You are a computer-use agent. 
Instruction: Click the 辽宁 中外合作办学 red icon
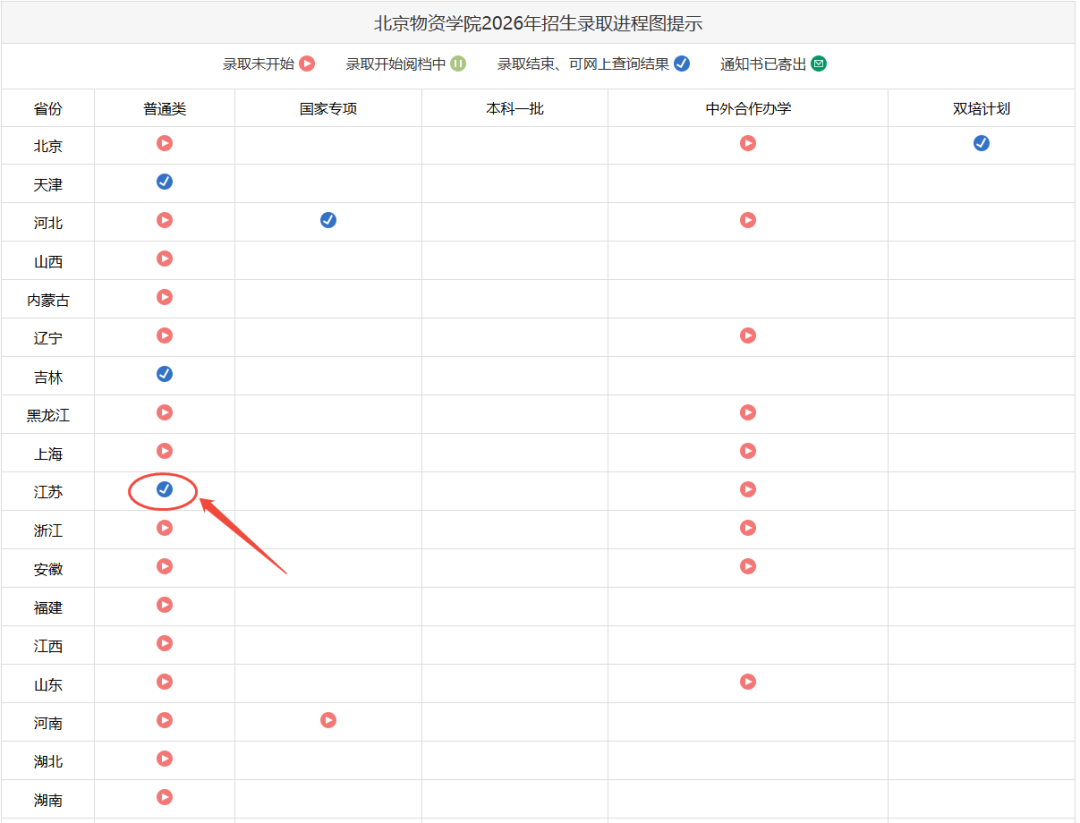pyautogui.click(x=748, y=335)
